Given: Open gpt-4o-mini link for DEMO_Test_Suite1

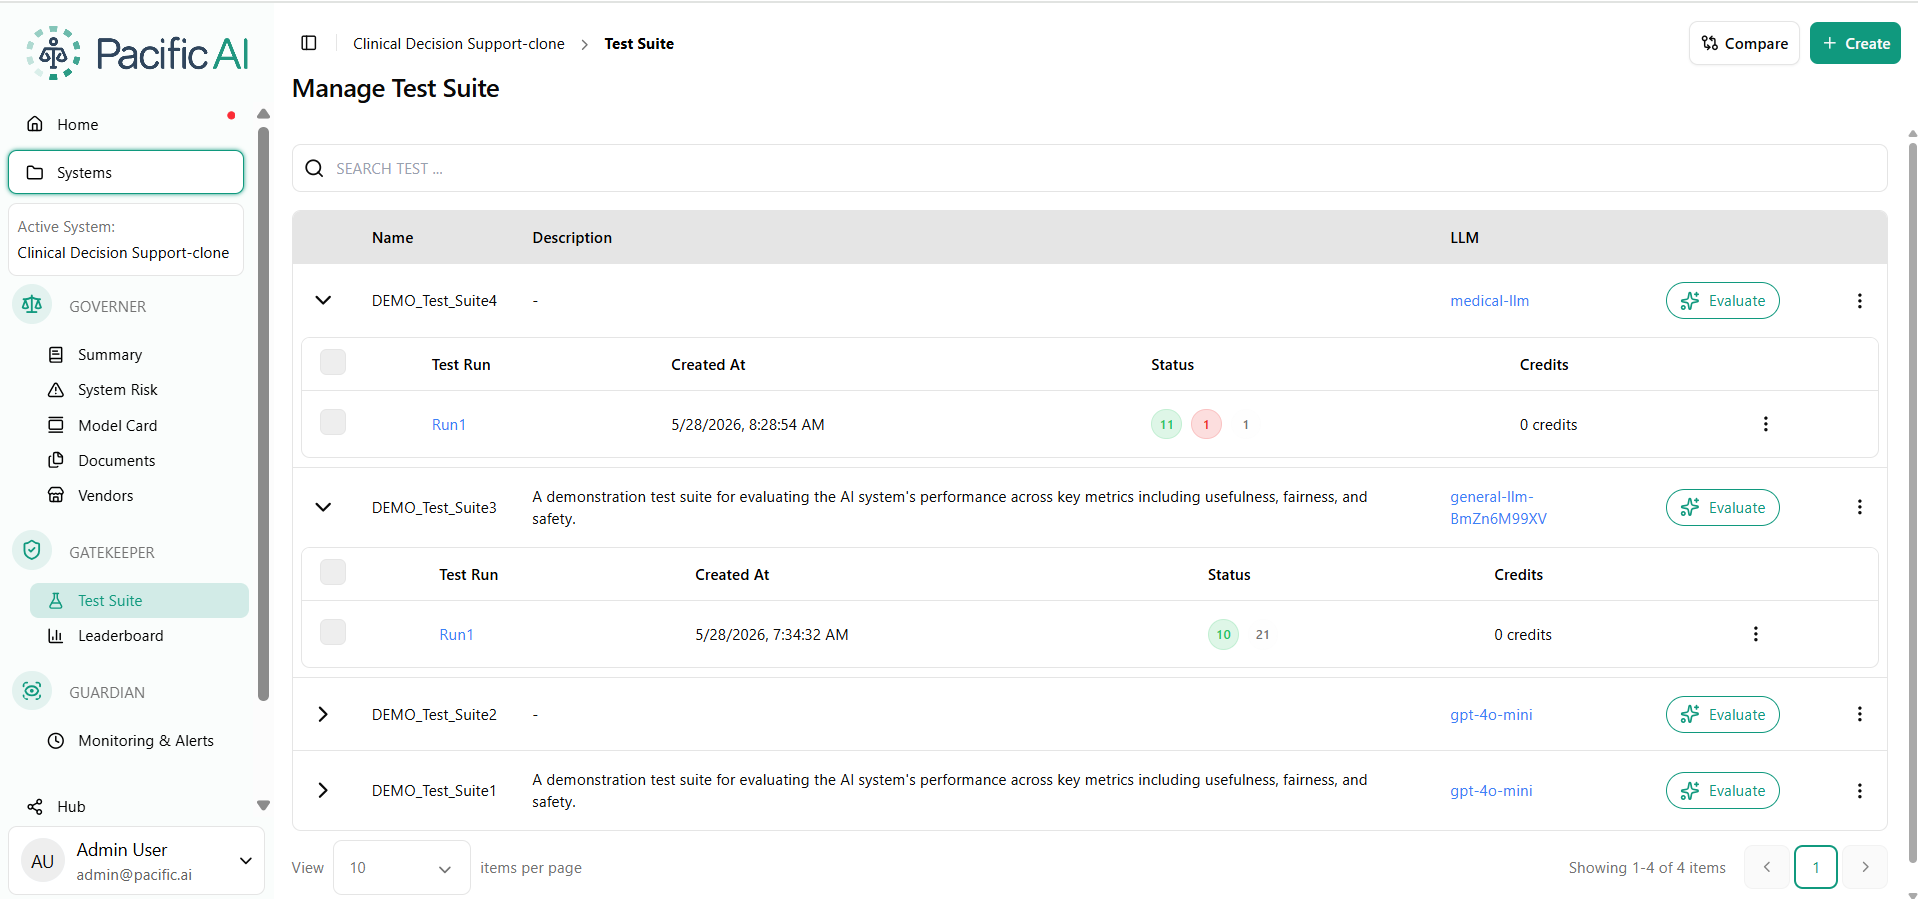Looking at the screenshot, I should [x=1491, y=791].
